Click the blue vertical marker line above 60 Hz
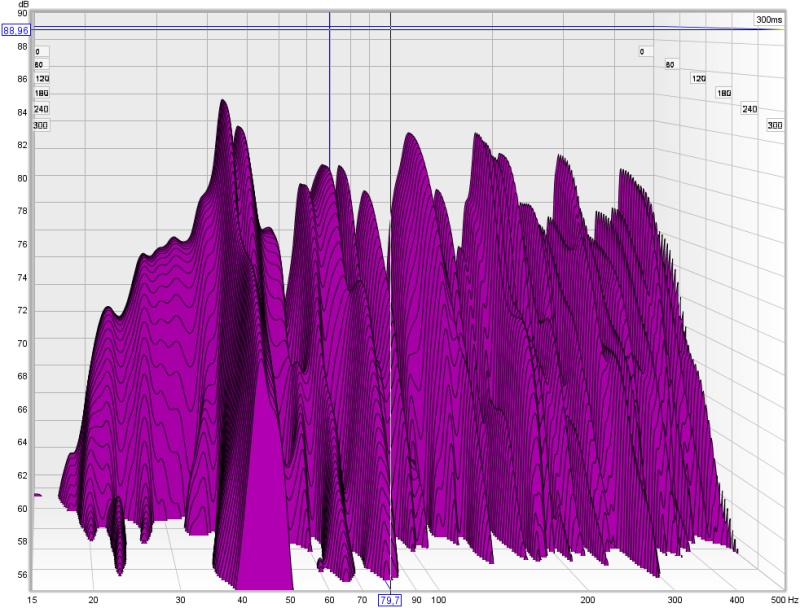The height and width of the screenshot is (608, 800). click(330, 90)
